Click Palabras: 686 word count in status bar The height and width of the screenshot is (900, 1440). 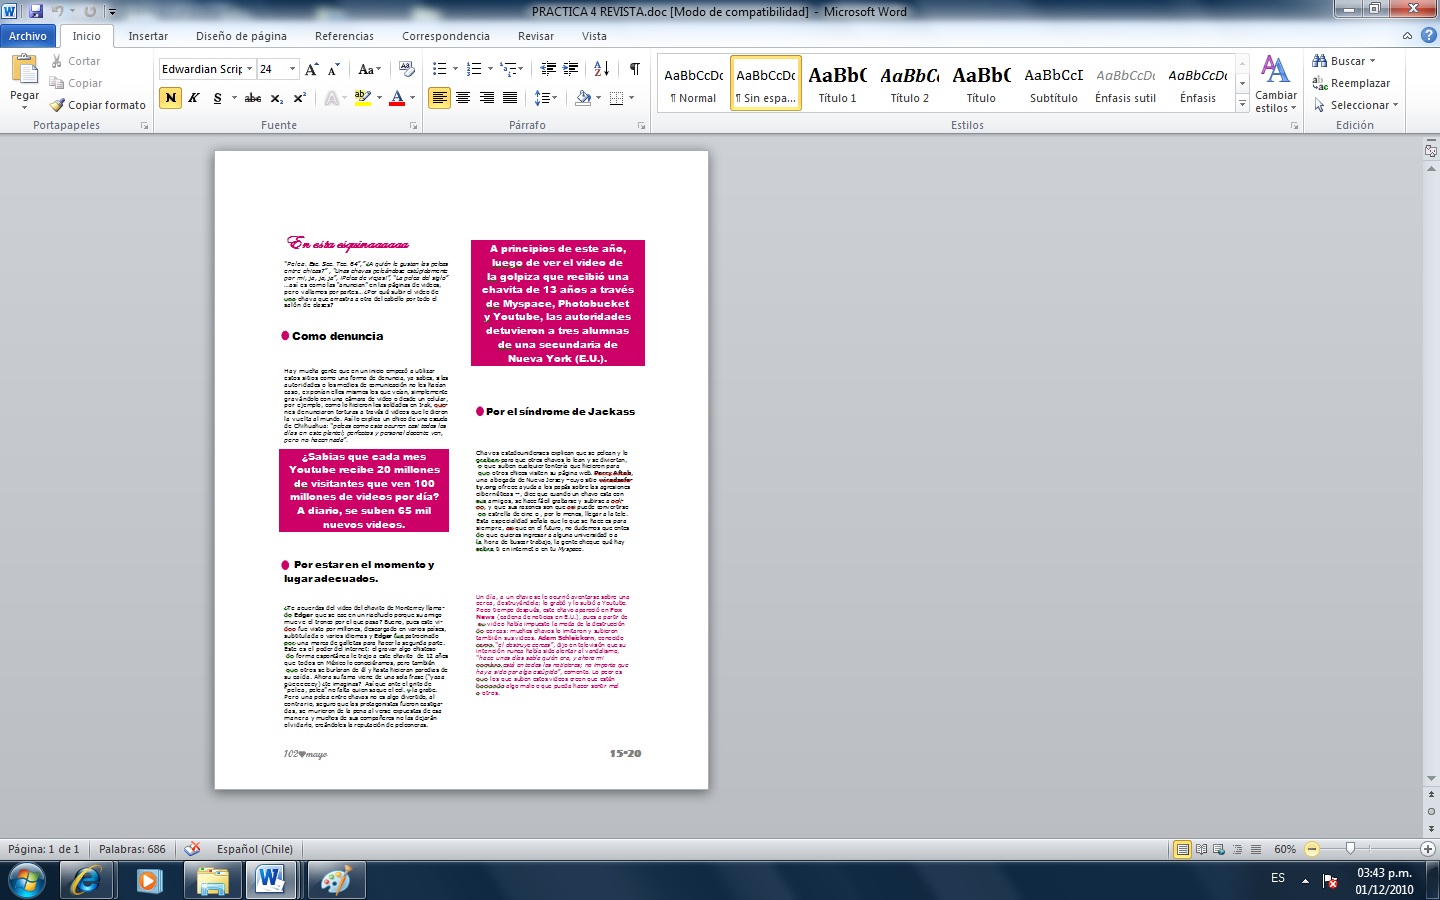click(x=133, y=849)
